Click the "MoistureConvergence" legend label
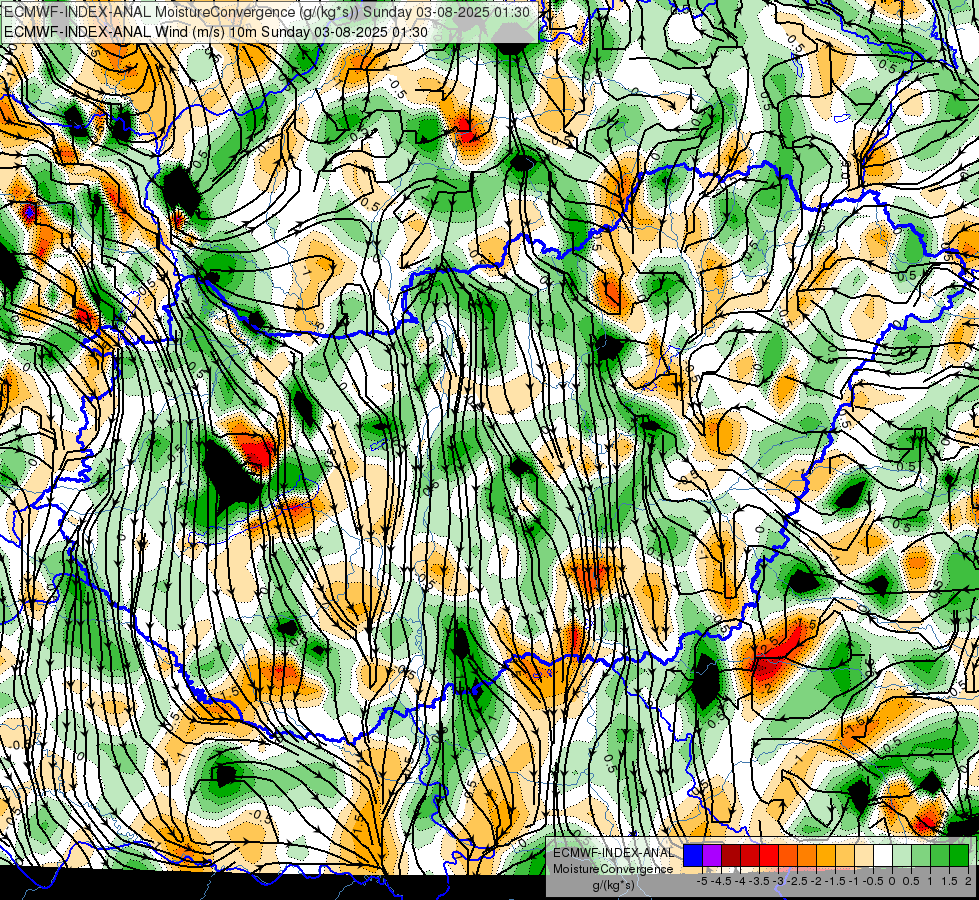 613,869
